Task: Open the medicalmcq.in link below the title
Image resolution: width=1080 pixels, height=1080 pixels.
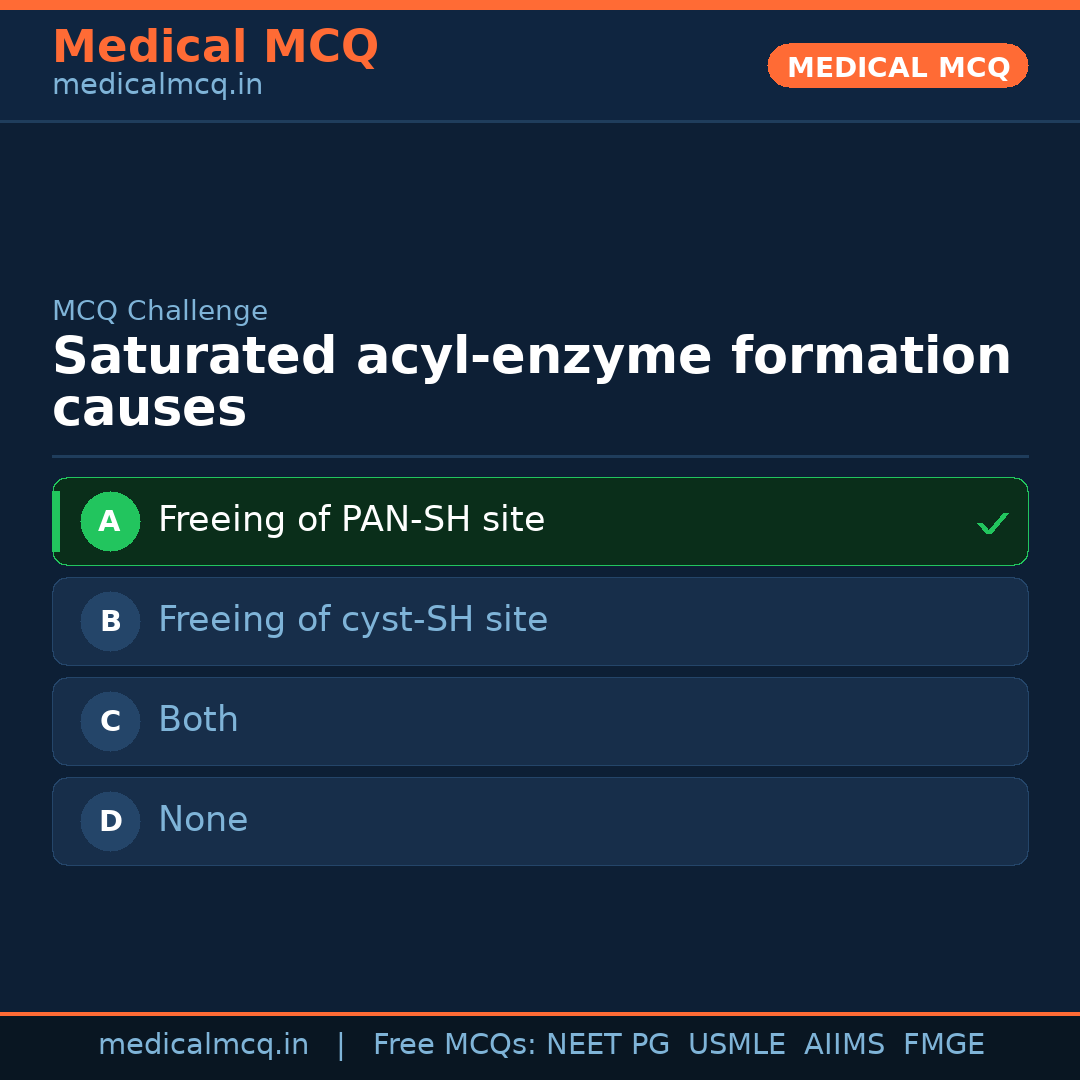Action: pos(157,85)
